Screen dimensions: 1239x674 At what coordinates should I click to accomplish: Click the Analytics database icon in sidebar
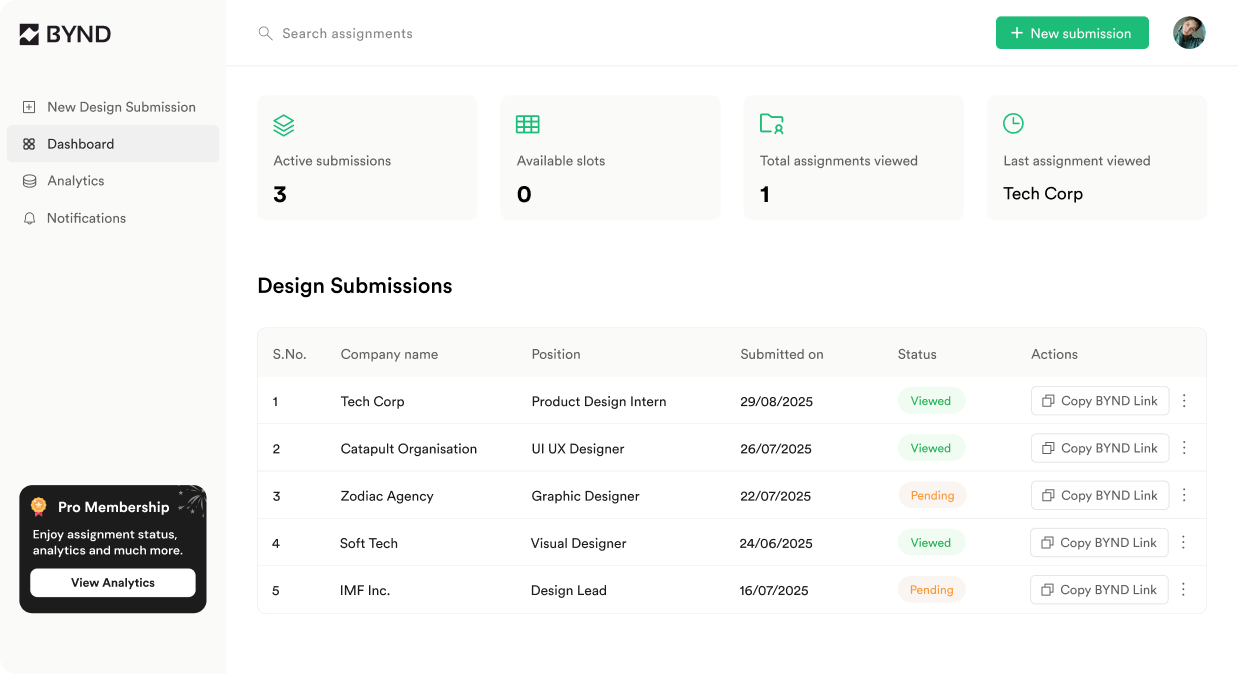coord(29,181)
